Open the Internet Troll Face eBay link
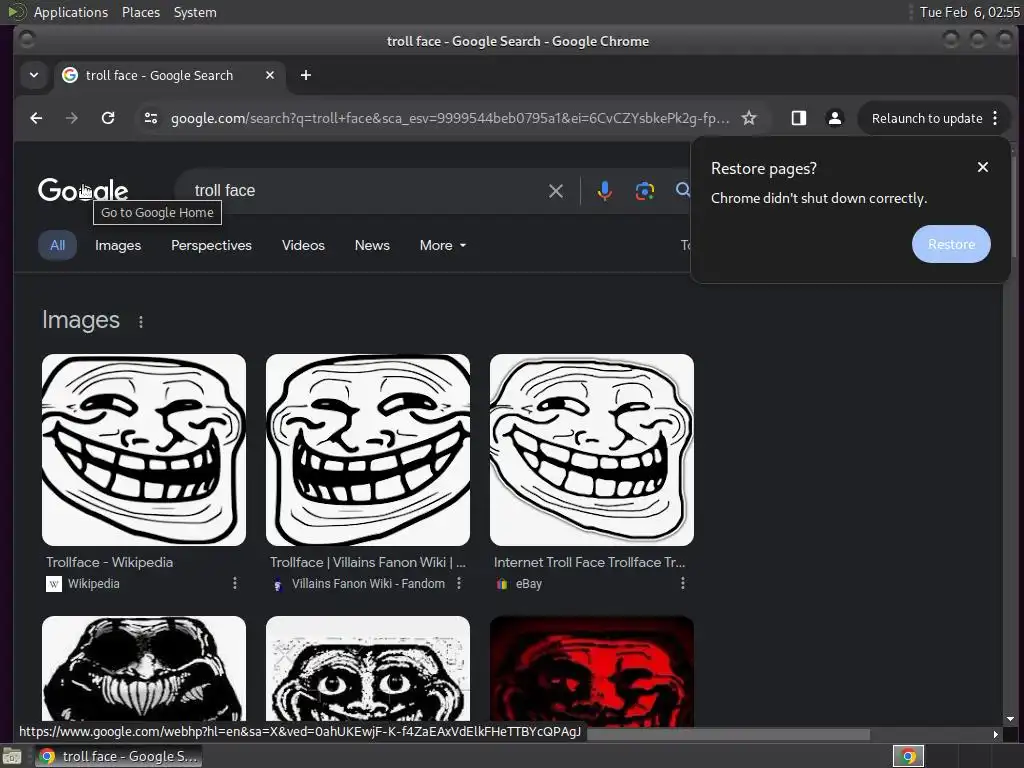 590,562
